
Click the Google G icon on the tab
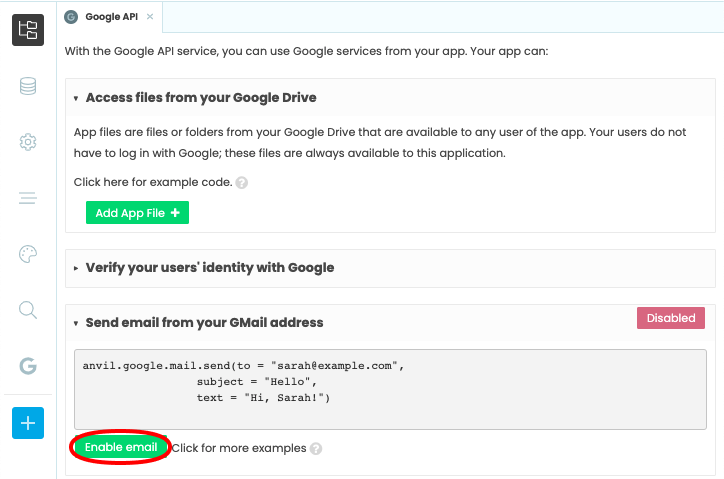coord(71,17)
